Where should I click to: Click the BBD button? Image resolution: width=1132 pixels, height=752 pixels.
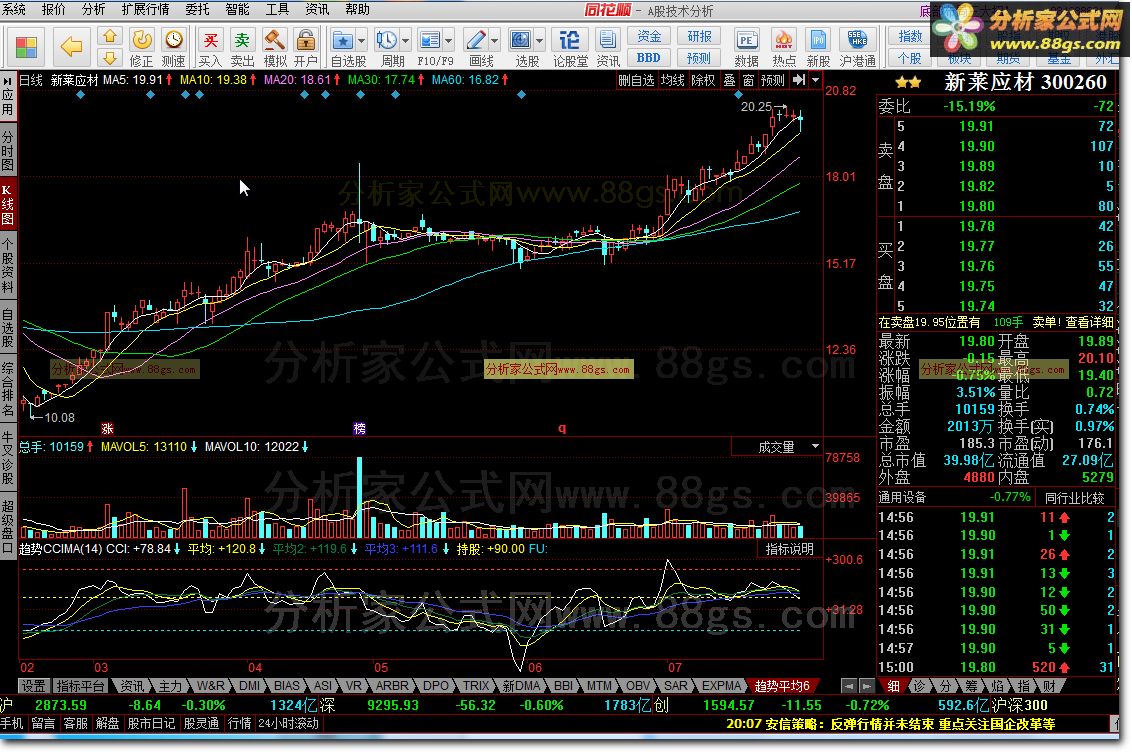click(x=648, y=58)
